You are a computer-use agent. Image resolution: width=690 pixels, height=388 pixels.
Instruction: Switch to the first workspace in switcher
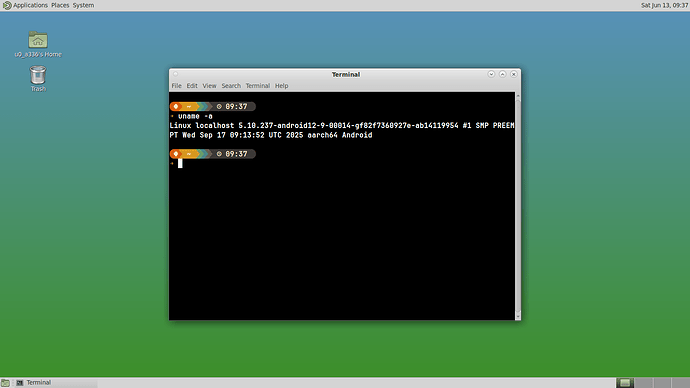(625, 383)
